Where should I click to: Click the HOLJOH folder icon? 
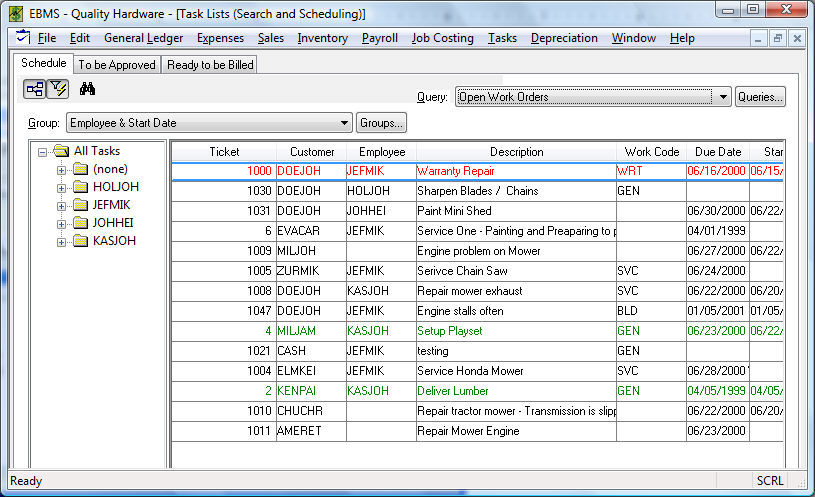tap(80, 187)
